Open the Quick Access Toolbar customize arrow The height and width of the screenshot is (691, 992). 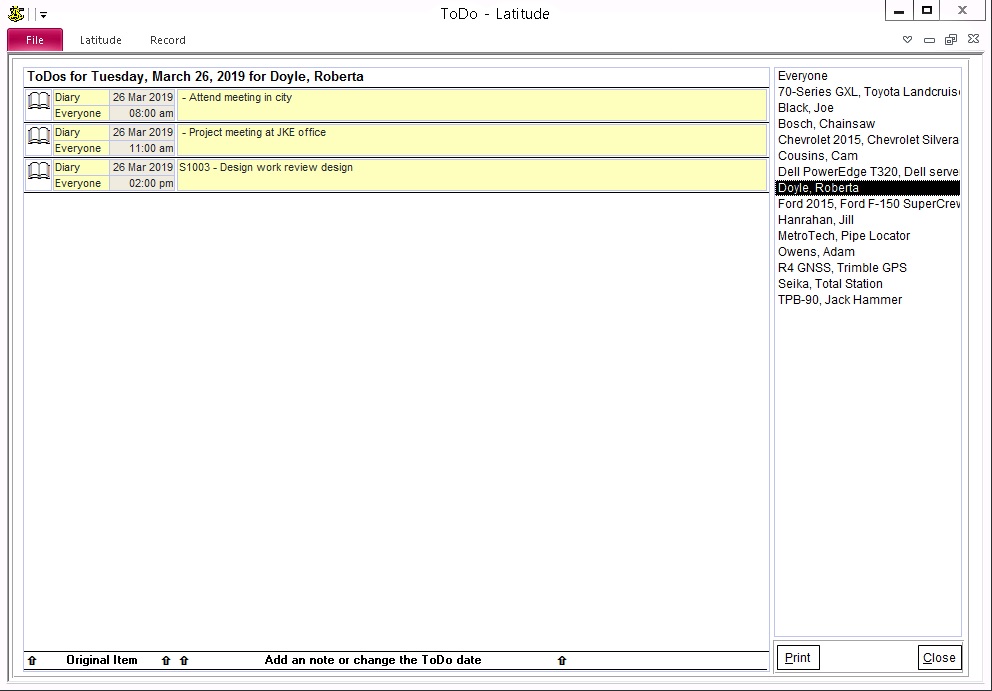[43, 15]
